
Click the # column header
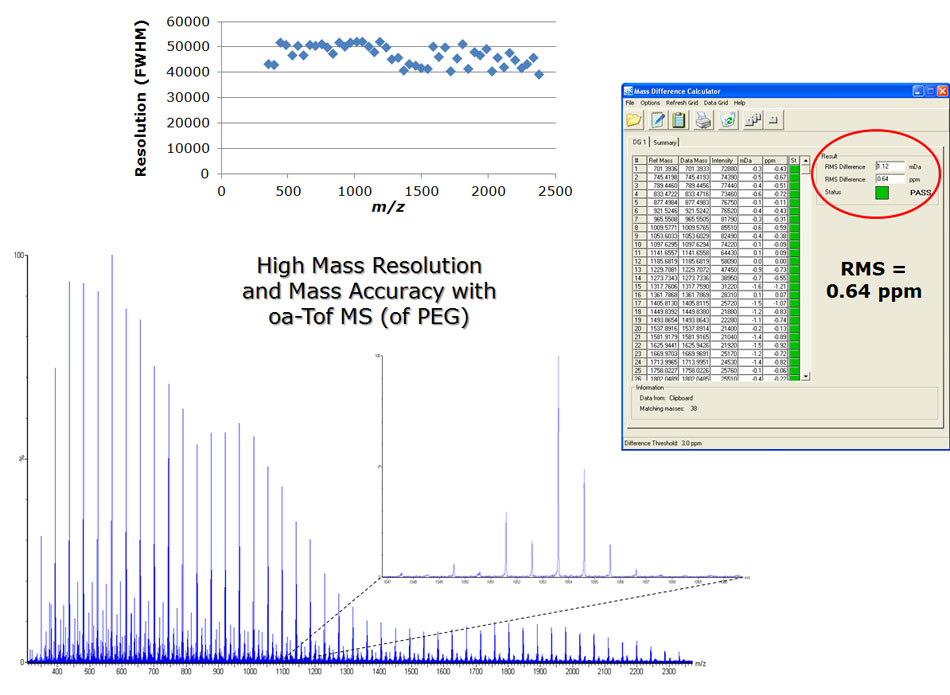click(639, 161)
